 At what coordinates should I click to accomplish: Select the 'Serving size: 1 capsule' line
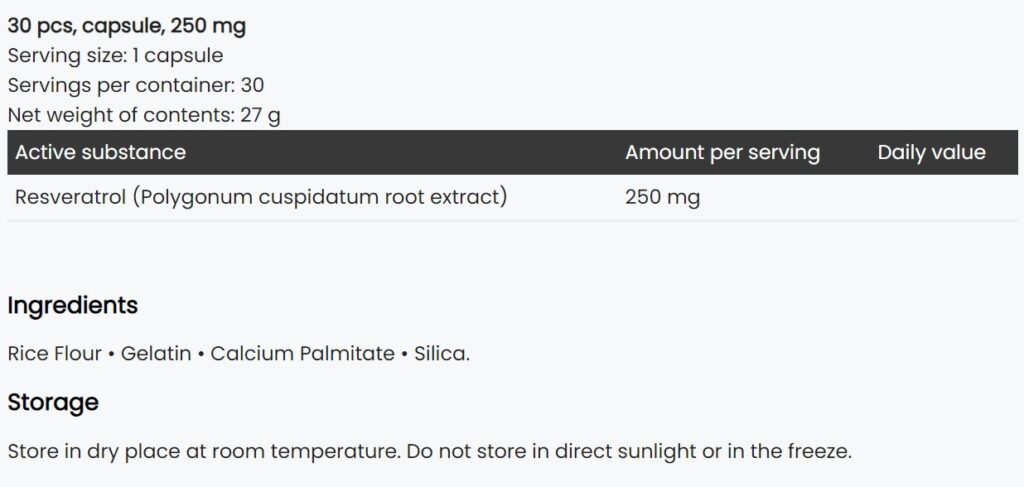(x=116, y=56)
